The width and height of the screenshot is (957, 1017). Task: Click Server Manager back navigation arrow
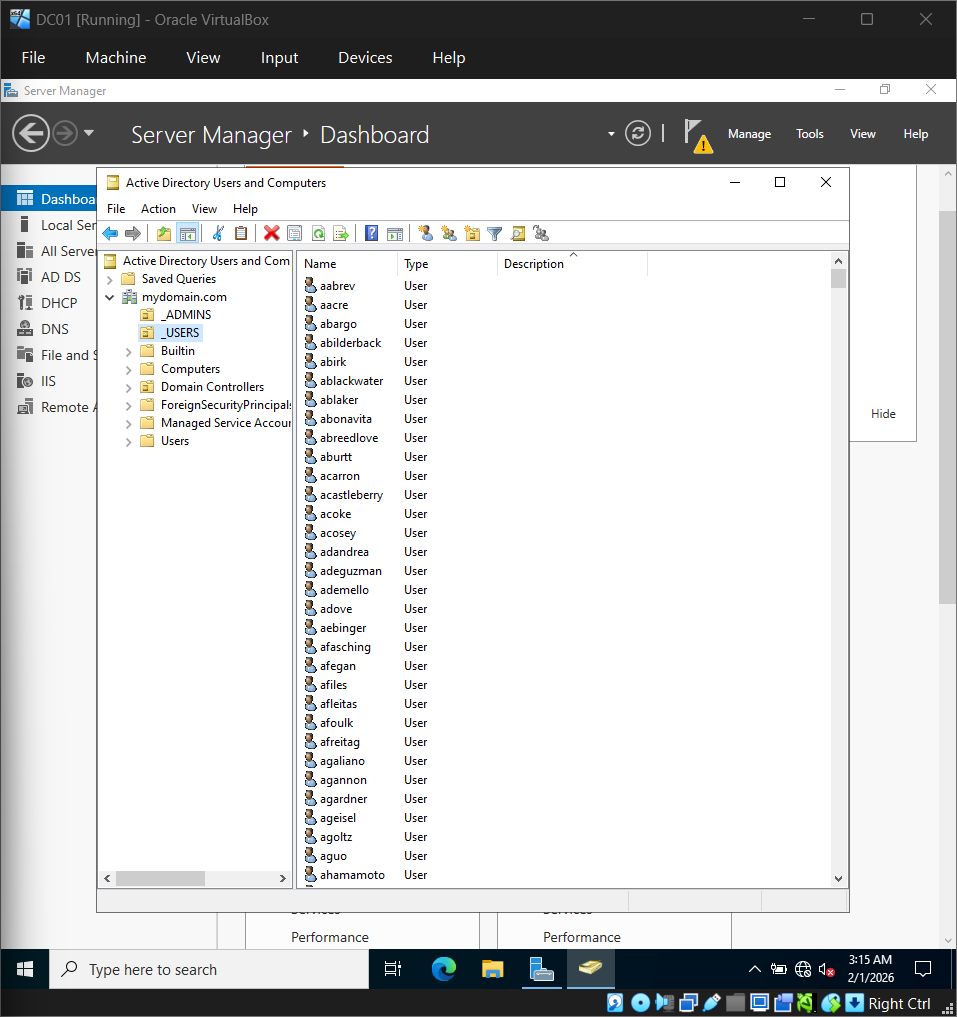click(x=30, y=134)
